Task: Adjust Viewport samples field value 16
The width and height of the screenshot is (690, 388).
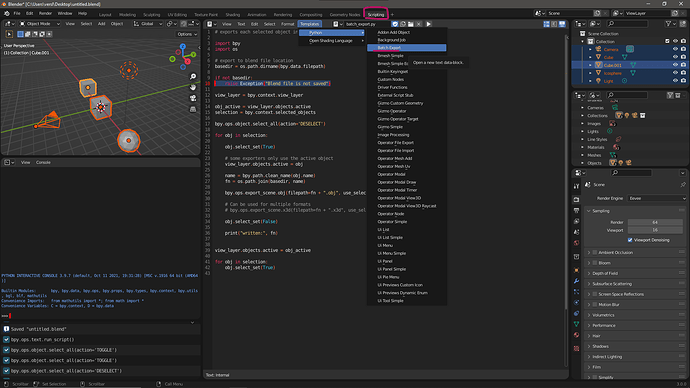Action: [x=655, y=230]
